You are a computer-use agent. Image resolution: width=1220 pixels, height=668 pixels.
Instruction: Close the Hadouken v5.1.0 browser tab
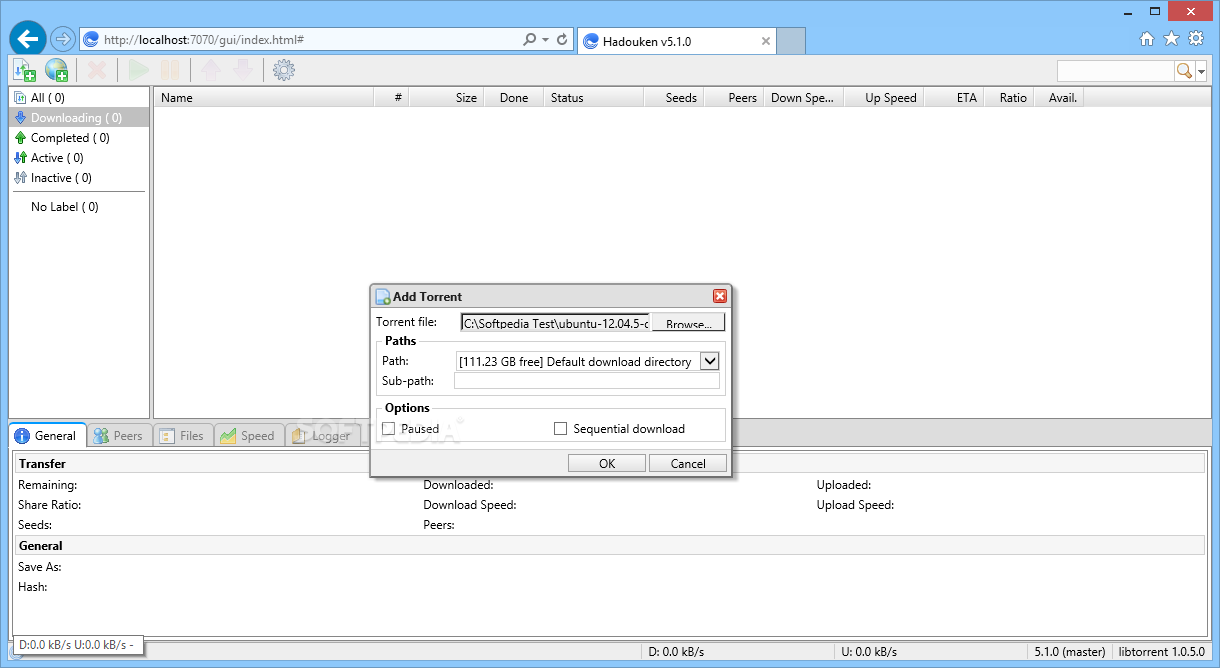pos(766,41)
